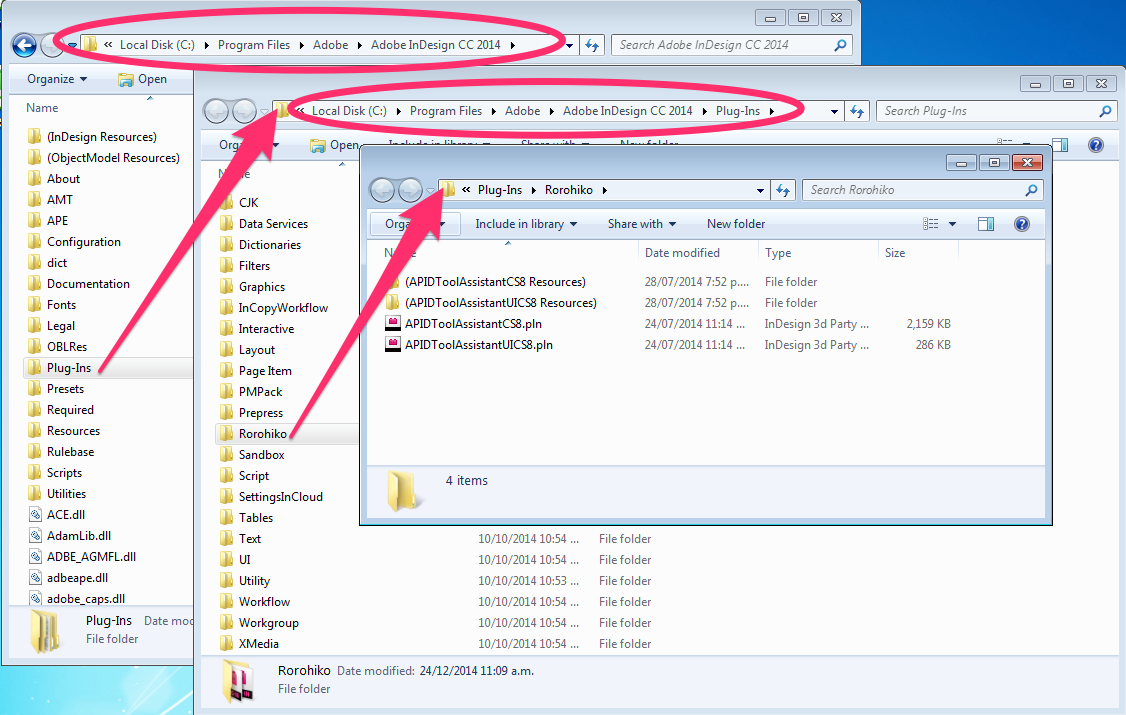The height and width of the screenshot is (715, 1126).
Task: Select the Data Services folder
Action: (x=274, y=224)
